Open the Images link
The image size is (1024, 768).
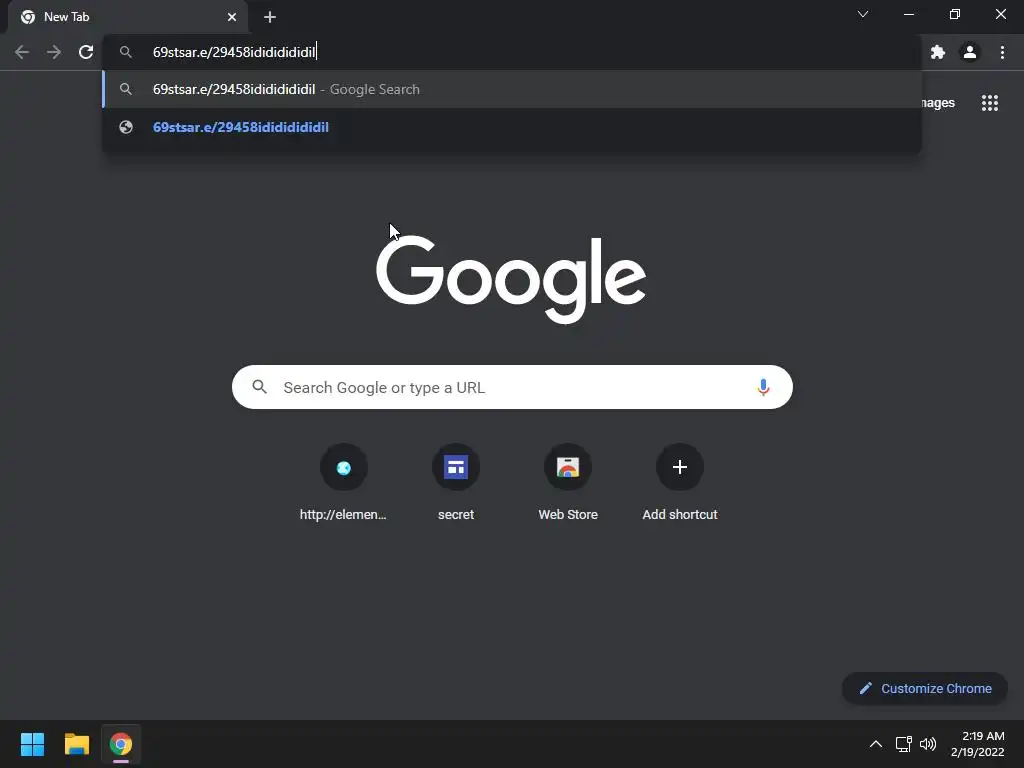tap(938, 103)
